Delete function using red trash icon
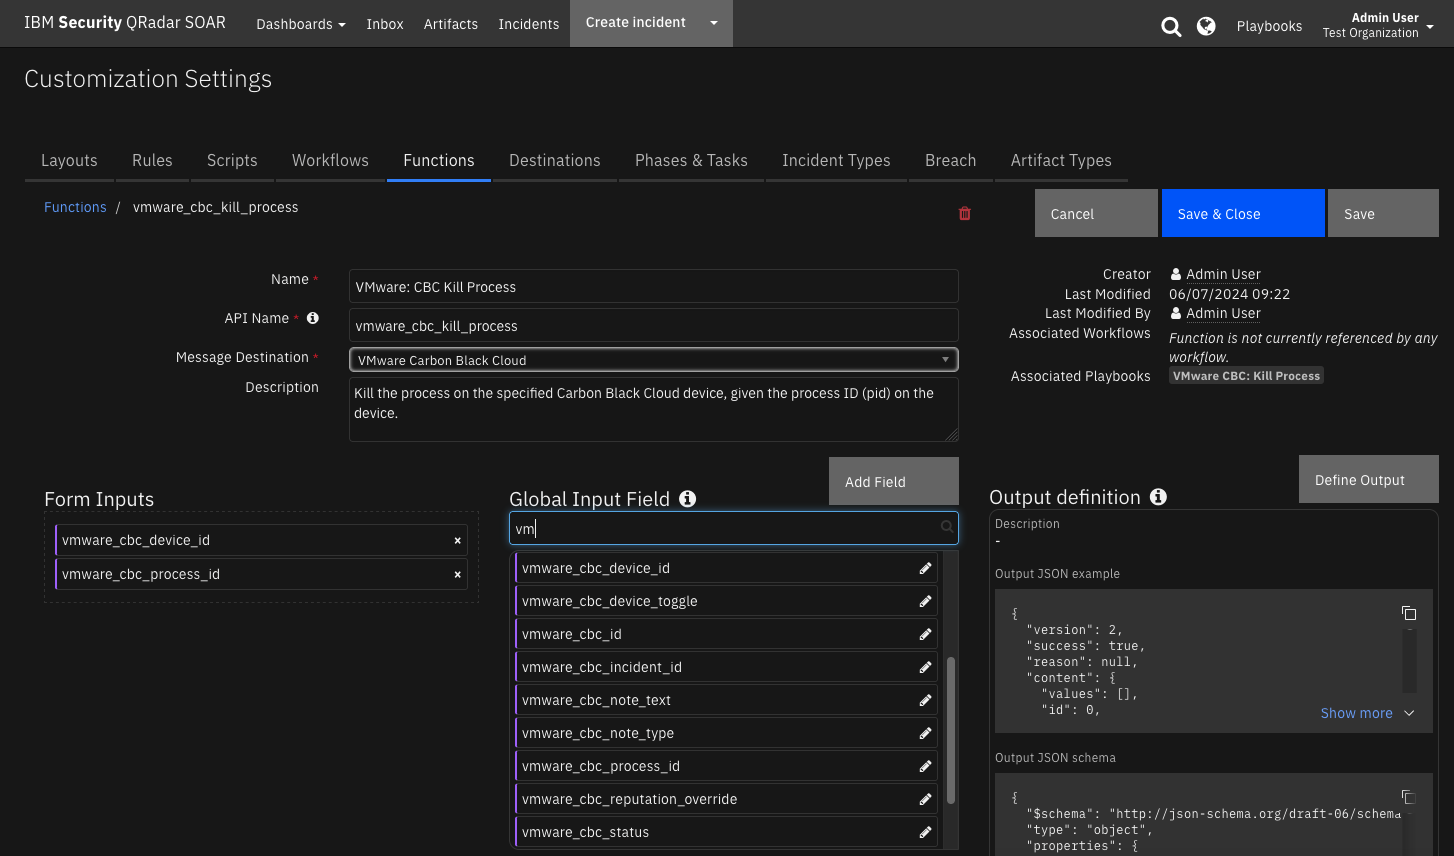Image resolution: width=1454 pixels, height=856 pixels. tap(965, 213)
